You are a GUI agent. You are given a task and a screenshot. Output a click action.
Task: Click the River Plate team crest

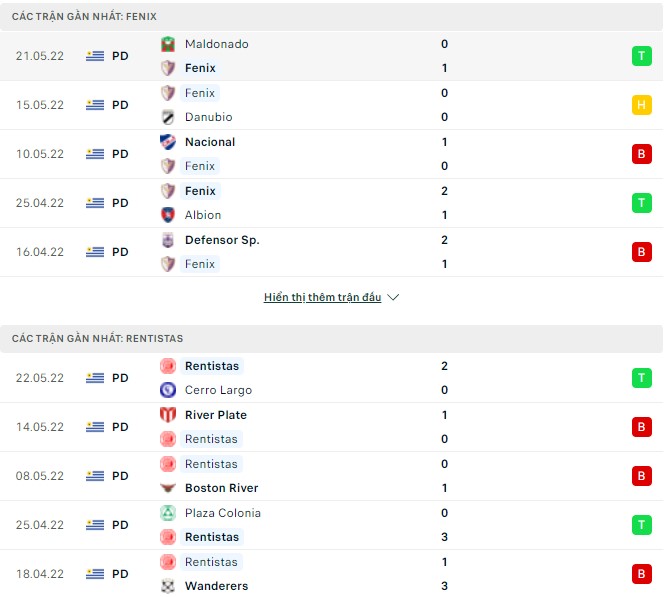168,415
